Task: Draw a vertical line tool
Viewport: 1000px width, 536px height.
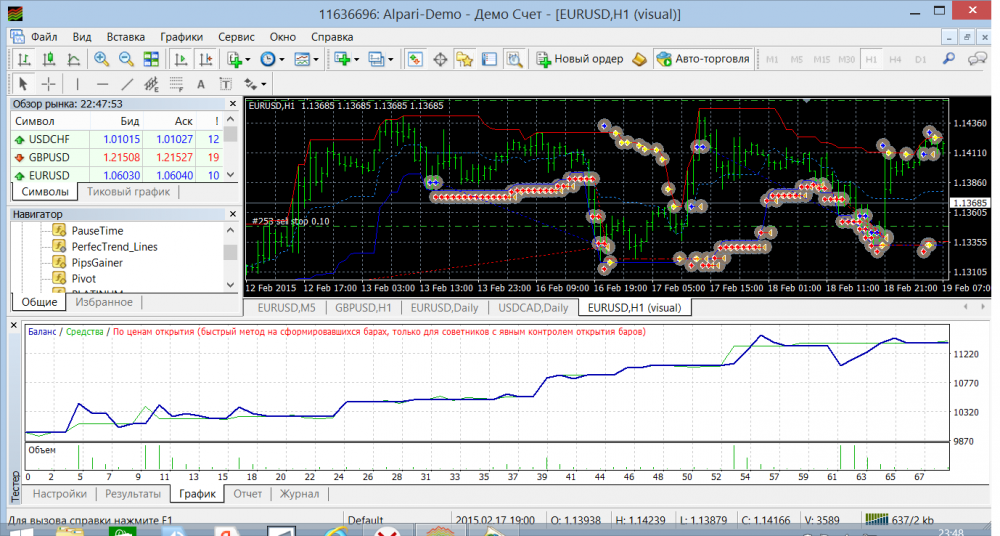Action: (x=77, y=84)
